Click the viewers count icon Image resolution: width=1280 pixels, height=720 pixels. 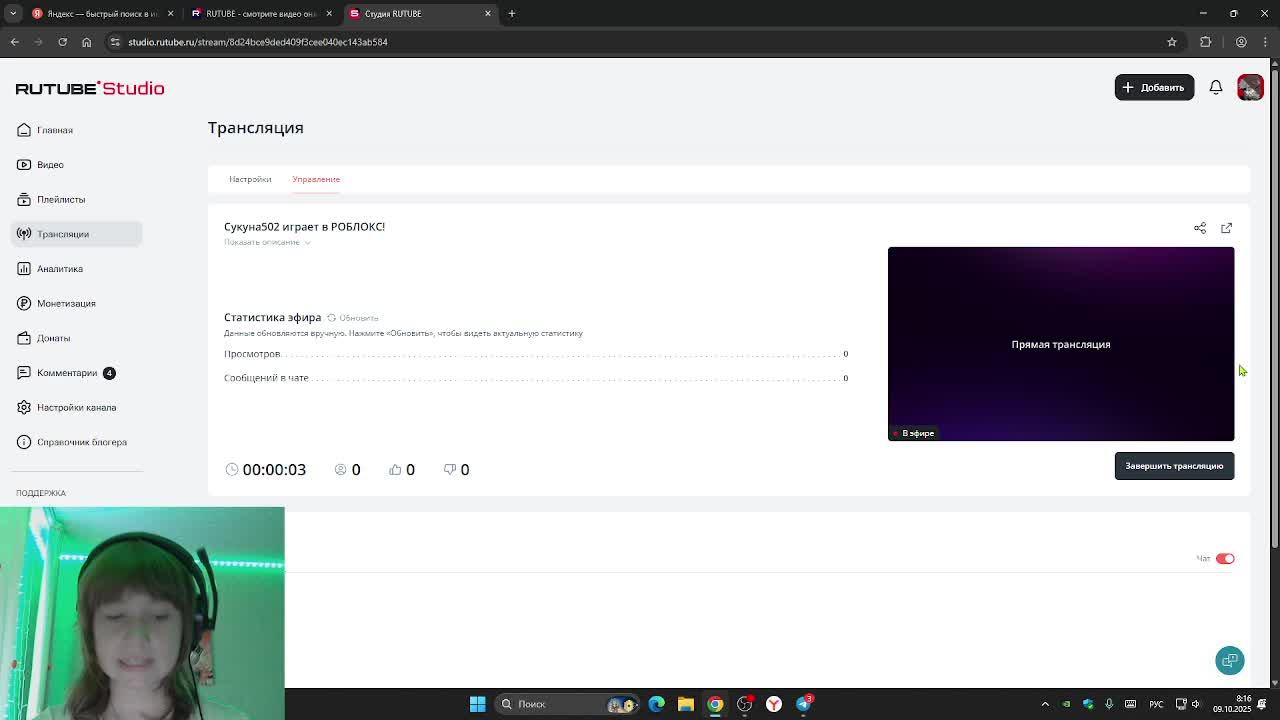pos(341,469)
